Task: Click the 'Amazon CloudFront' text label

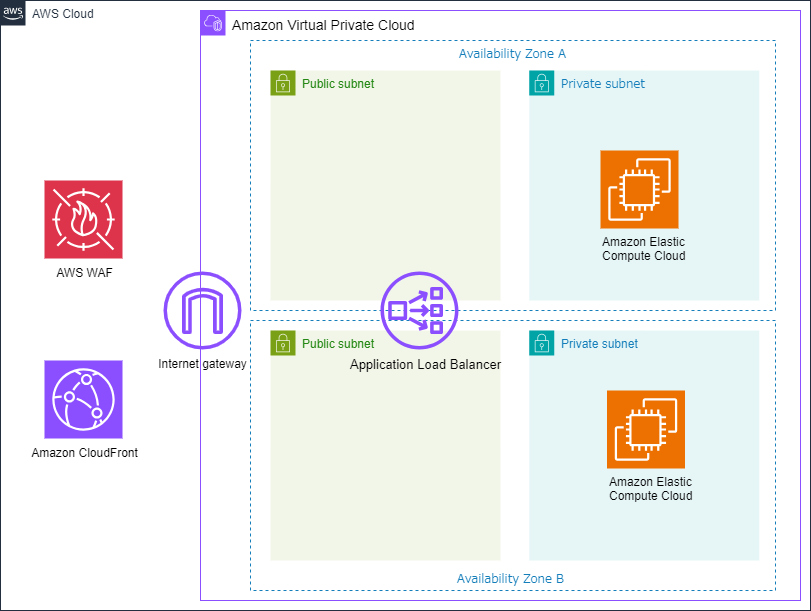Action: (x=85, y=453)
